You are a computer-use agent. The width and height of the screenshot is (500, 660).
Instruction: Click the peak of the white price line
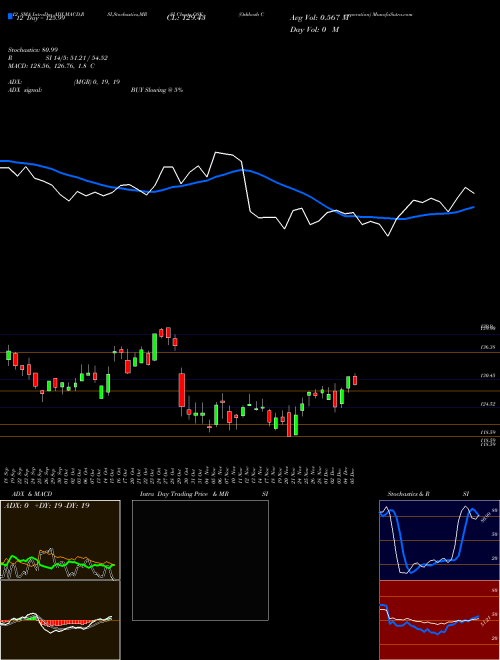216,152
